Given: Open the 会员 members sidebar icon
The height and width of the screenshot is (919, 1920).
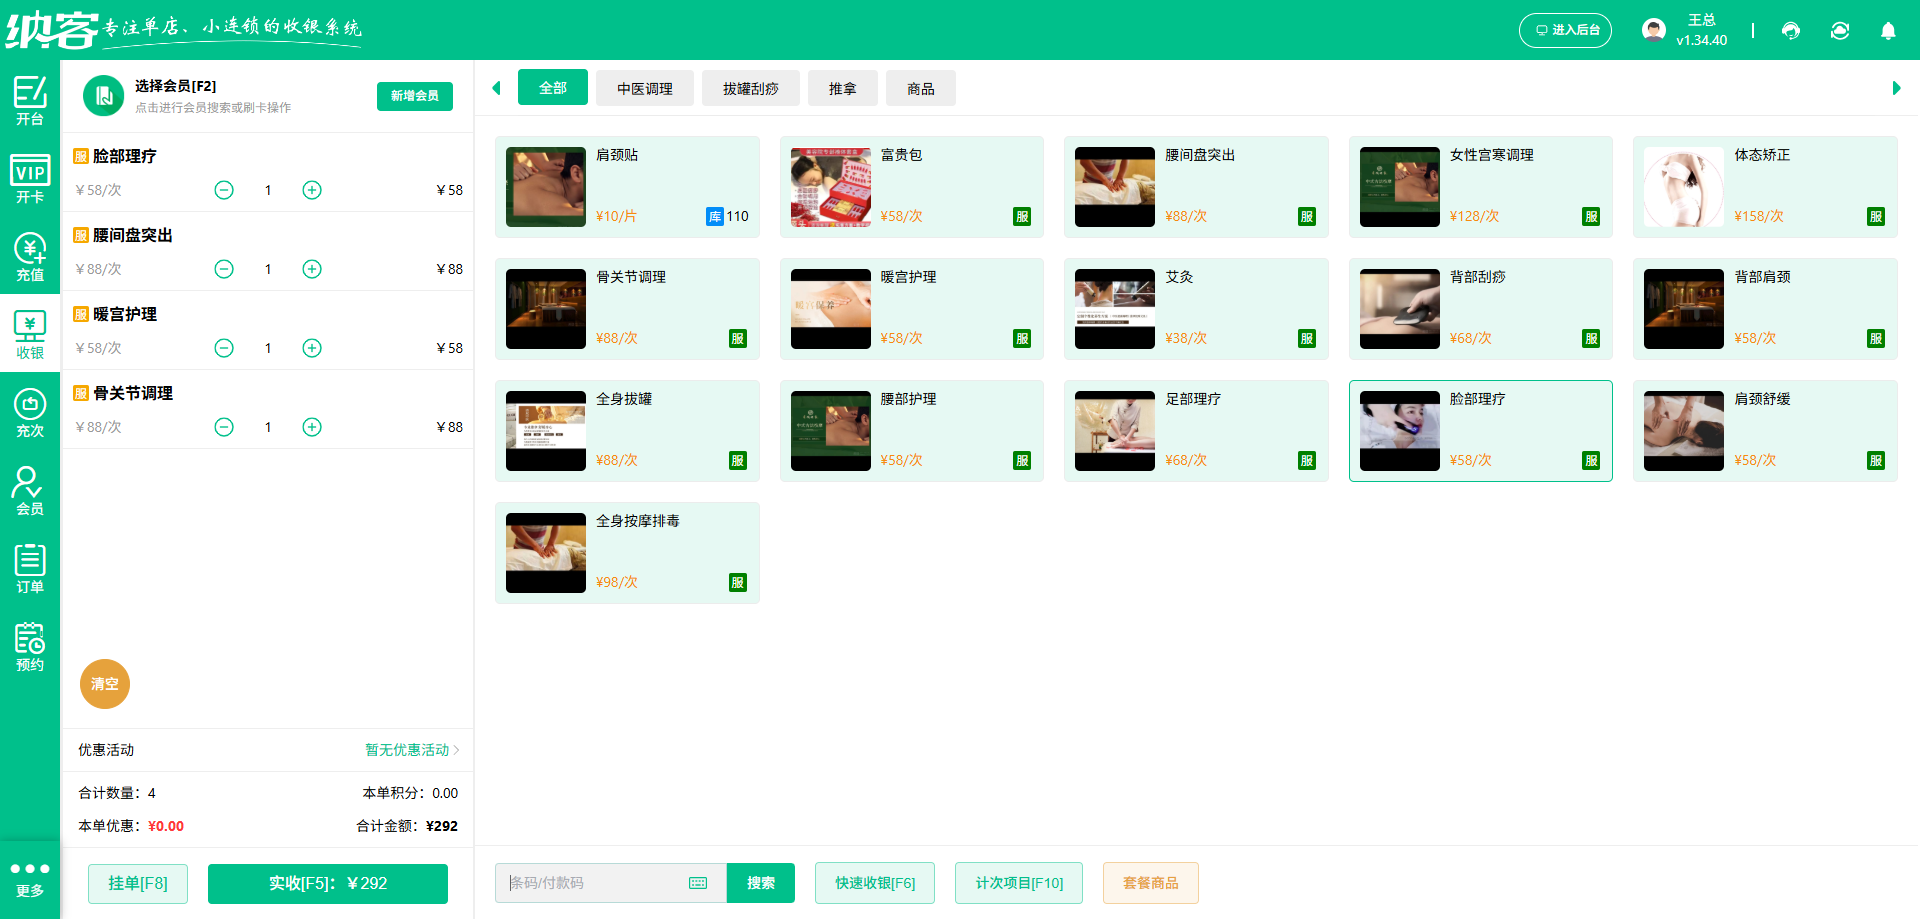Looking at the screenshot, I should 30,489.
